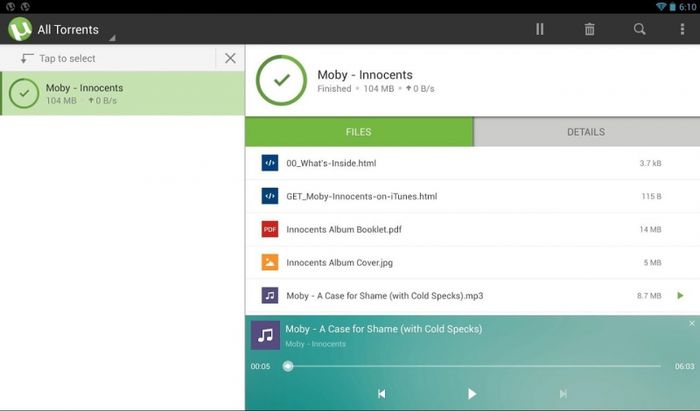Switch to the FILES tab
The image size is (700, 411).
tap(359, 132)
